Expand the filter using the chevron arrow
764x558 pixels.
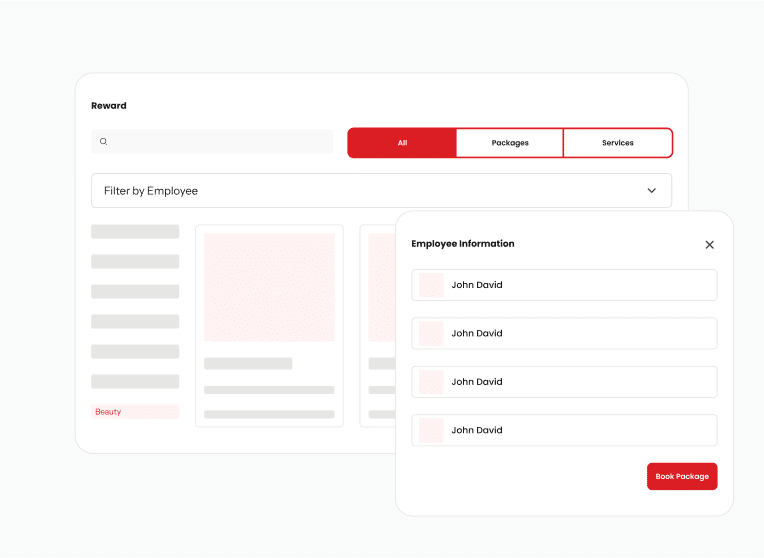point(651,191)
